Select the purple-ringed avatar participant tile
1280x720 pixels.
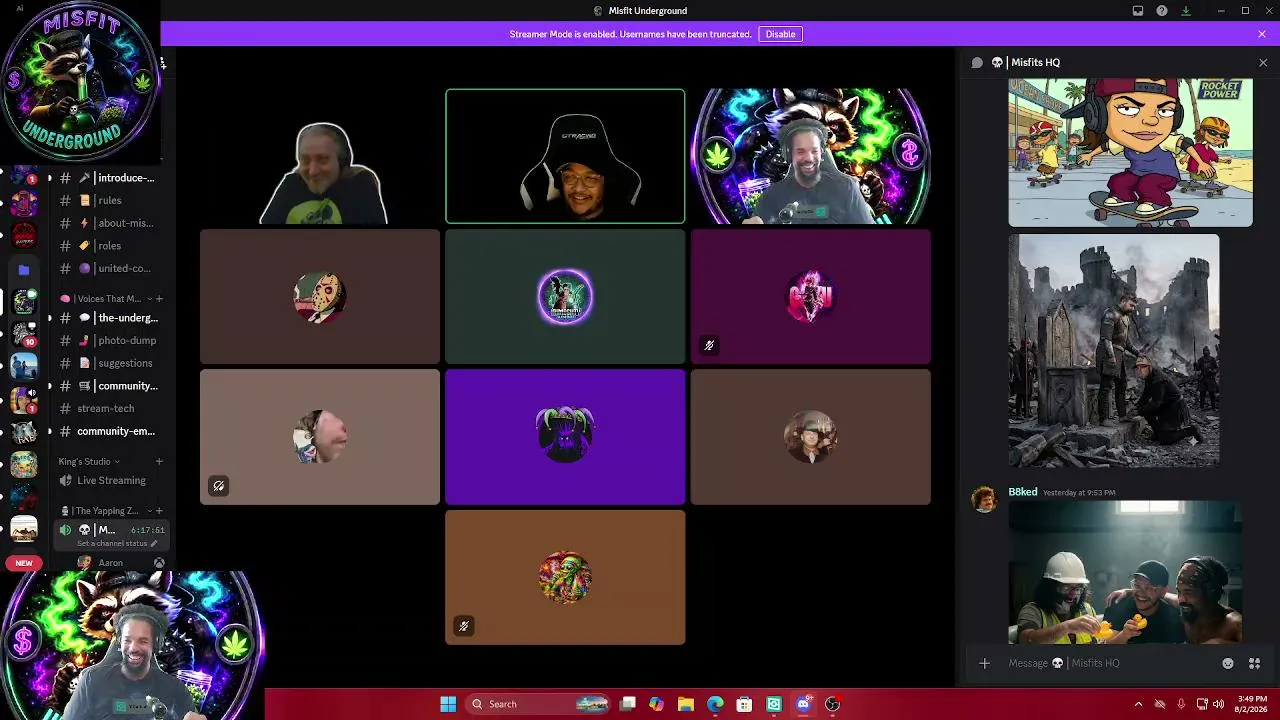[x=565, y=297]
